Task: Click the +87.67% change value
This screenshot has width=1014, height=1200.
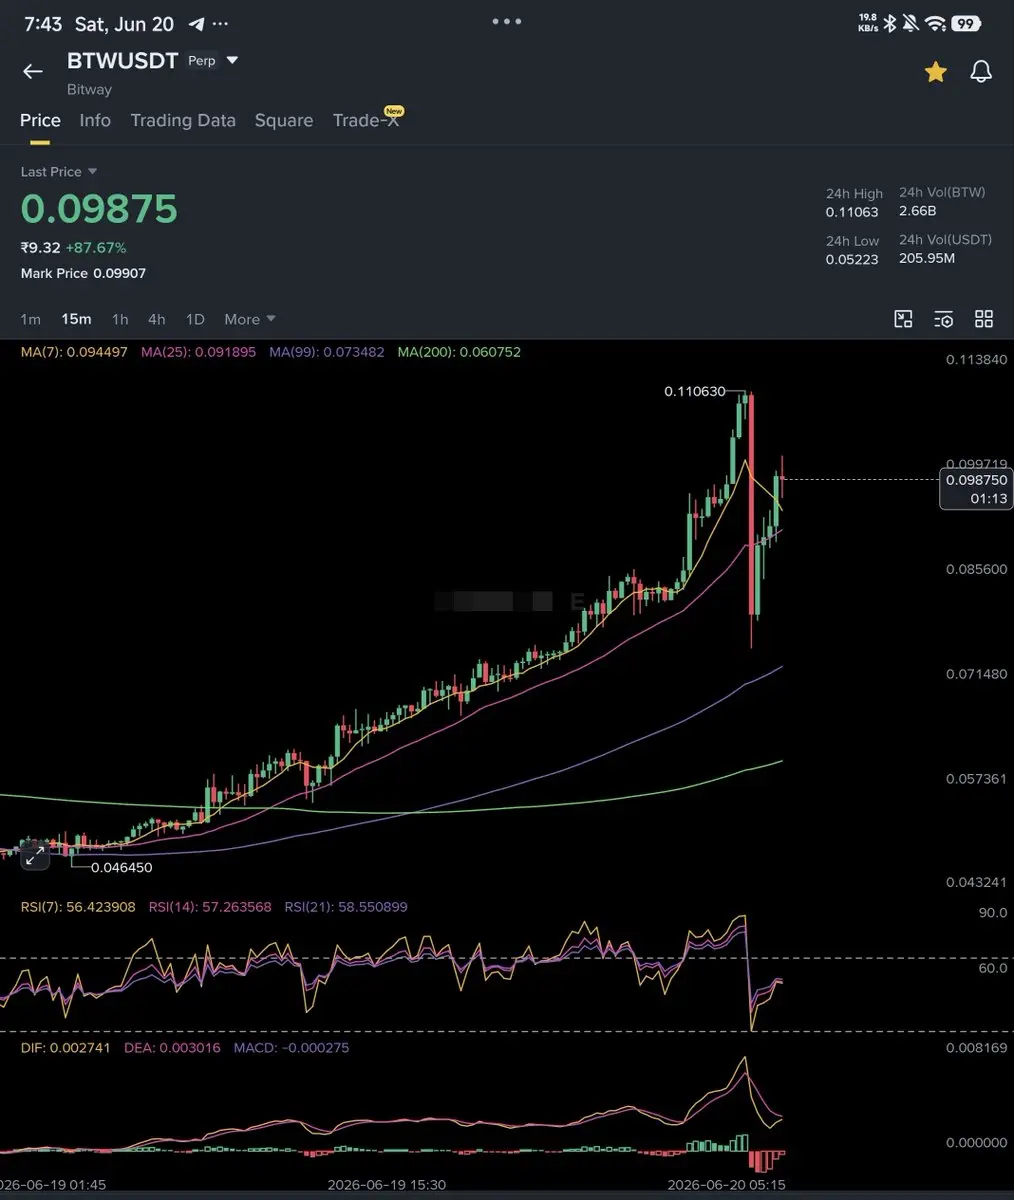Action: (96, 247)
